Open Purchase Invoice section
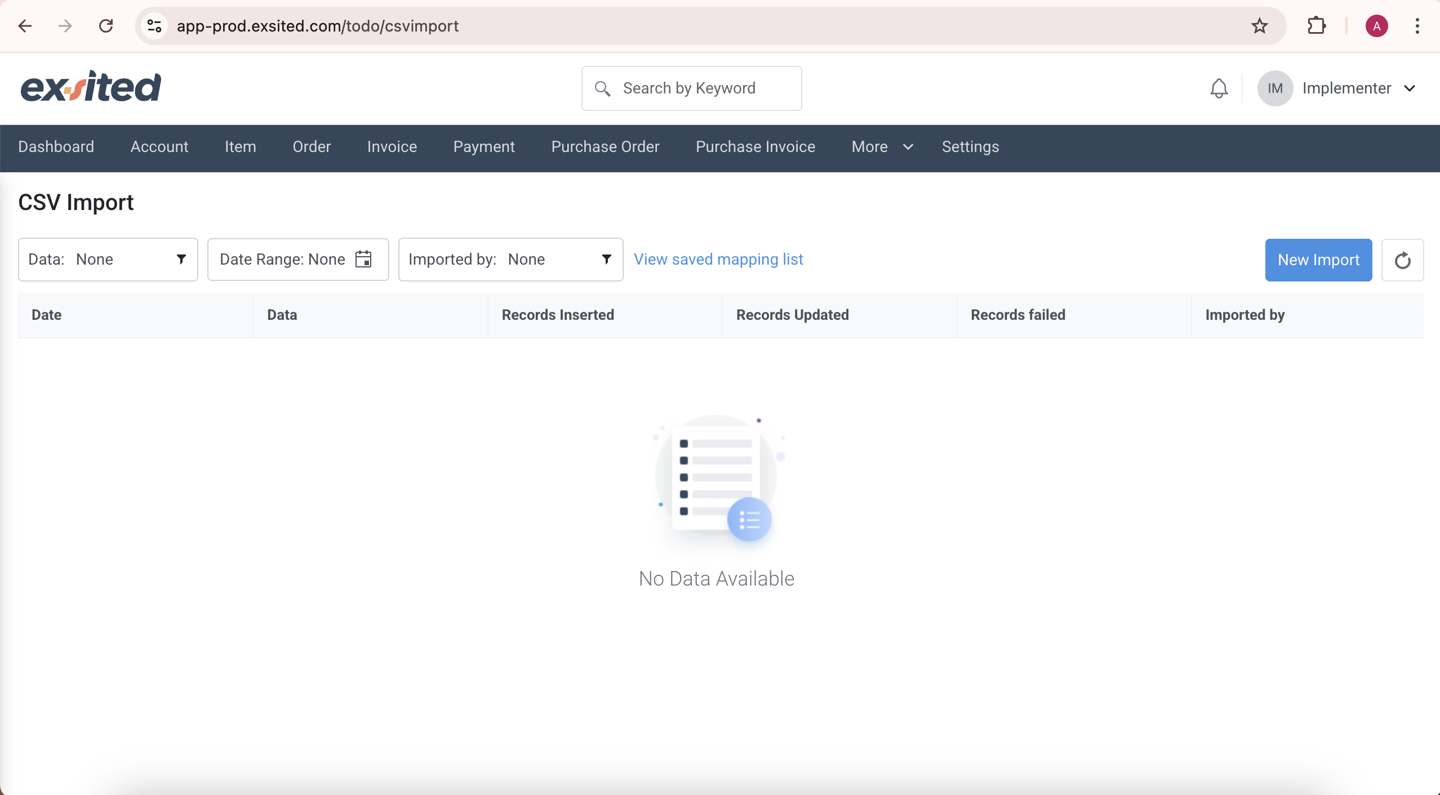This screenshot has height=795, width=1440. [x=755, y=147]
